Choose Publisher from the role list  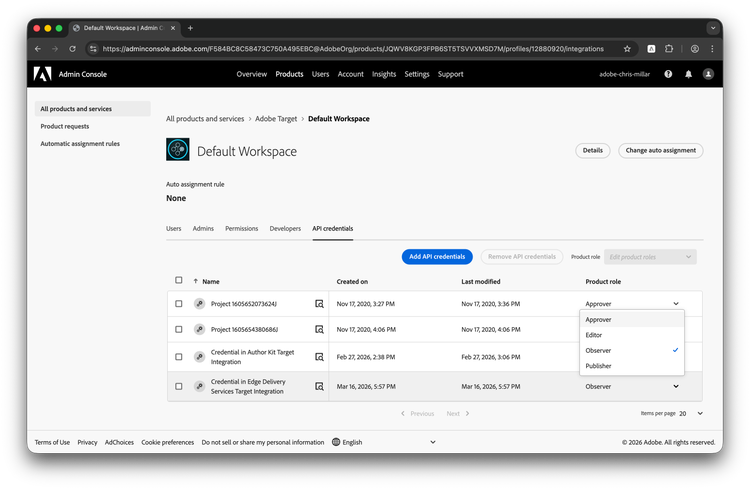pyautogui.click(x=600, y=366)
